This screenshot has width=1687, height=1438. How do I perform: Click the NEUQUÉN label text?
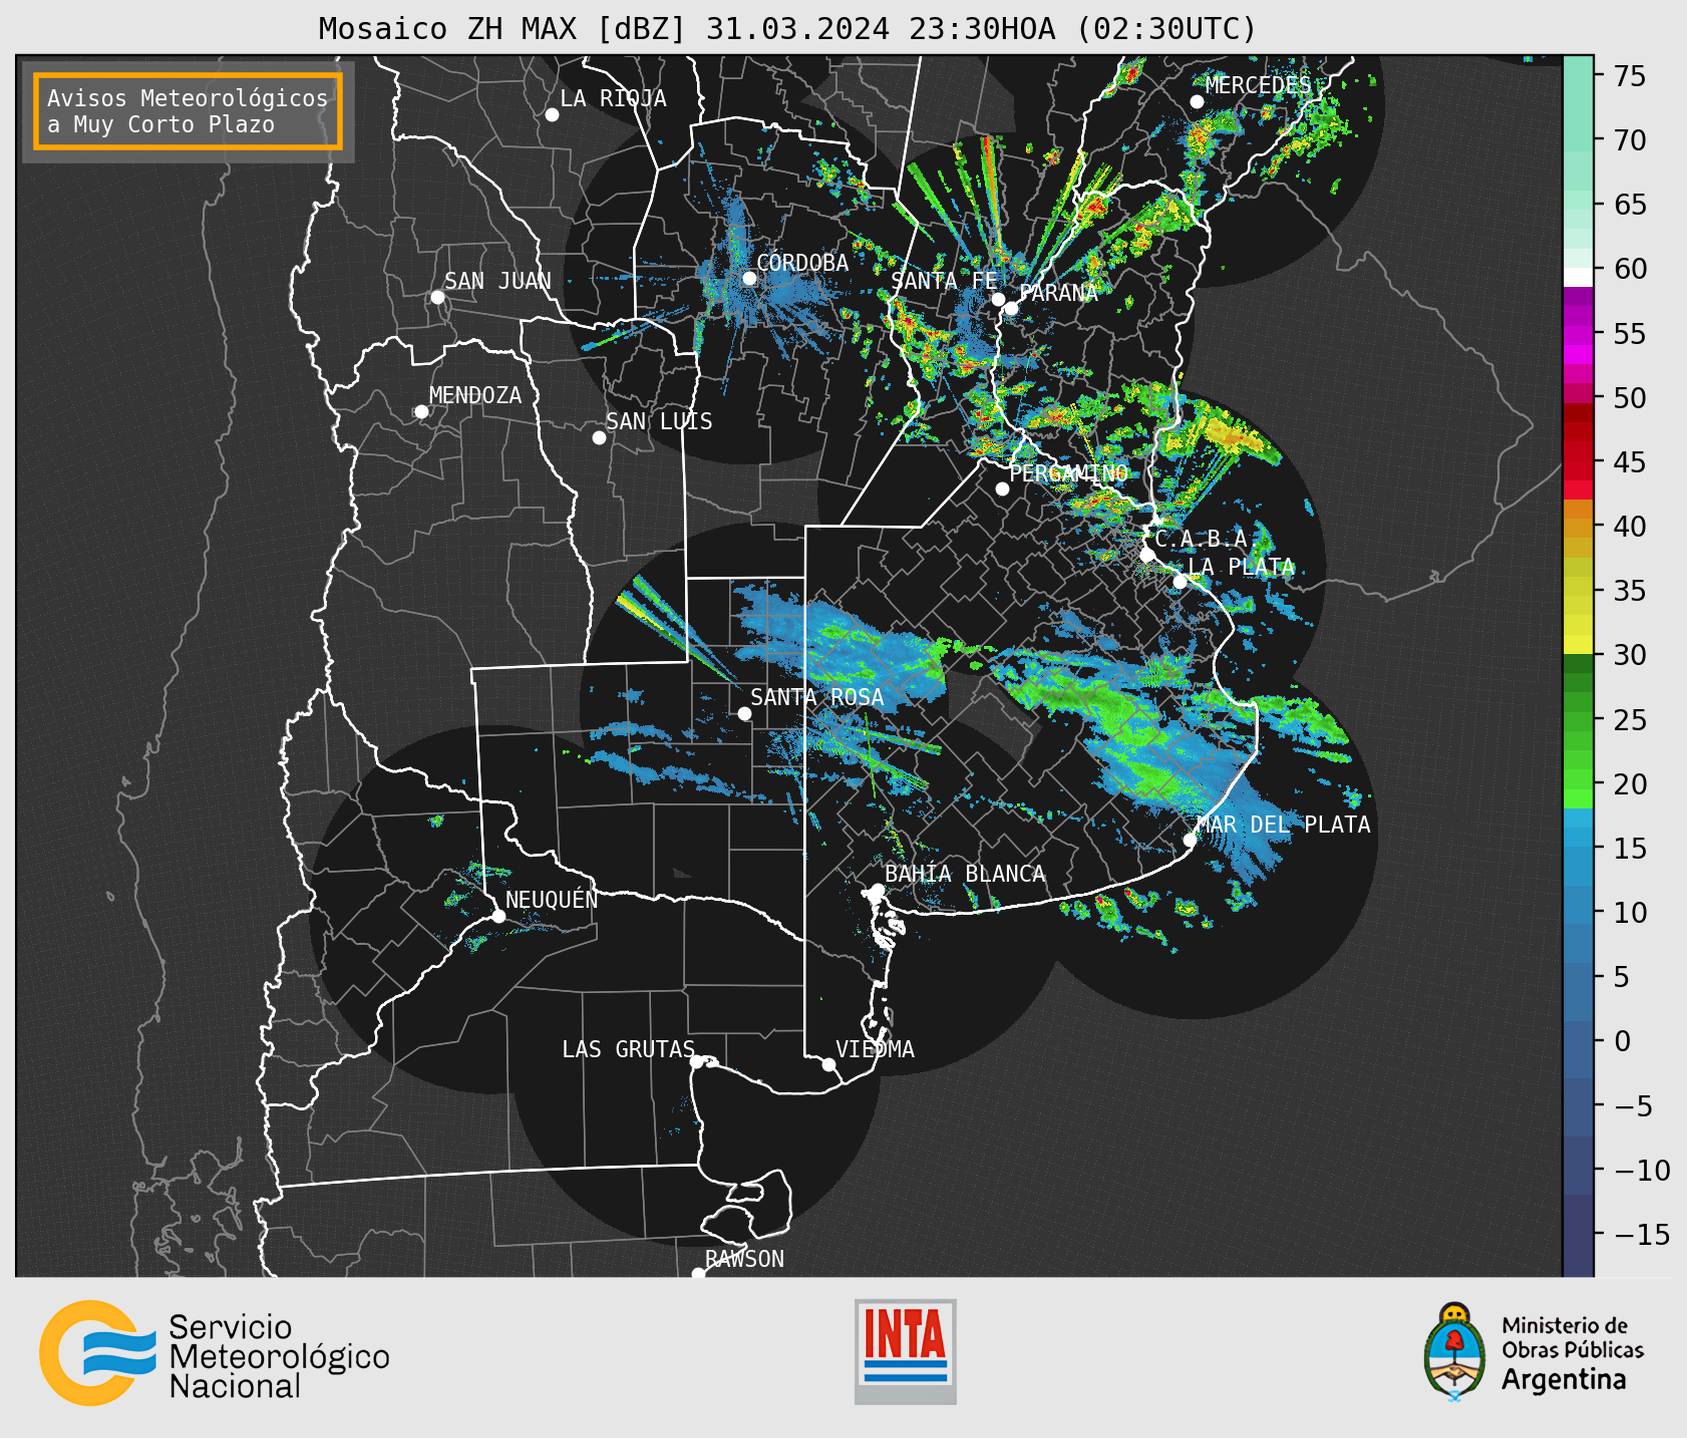(551, 899)
